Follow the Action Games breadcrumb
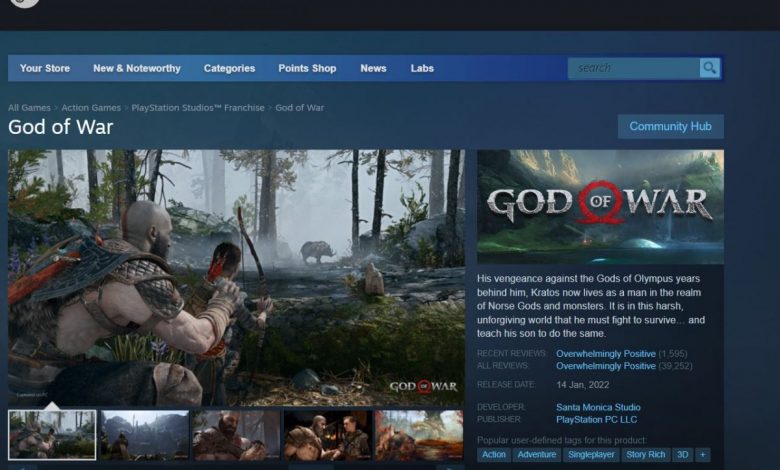The height and width of the screenshot is (470, 780). tap(91, 107)
